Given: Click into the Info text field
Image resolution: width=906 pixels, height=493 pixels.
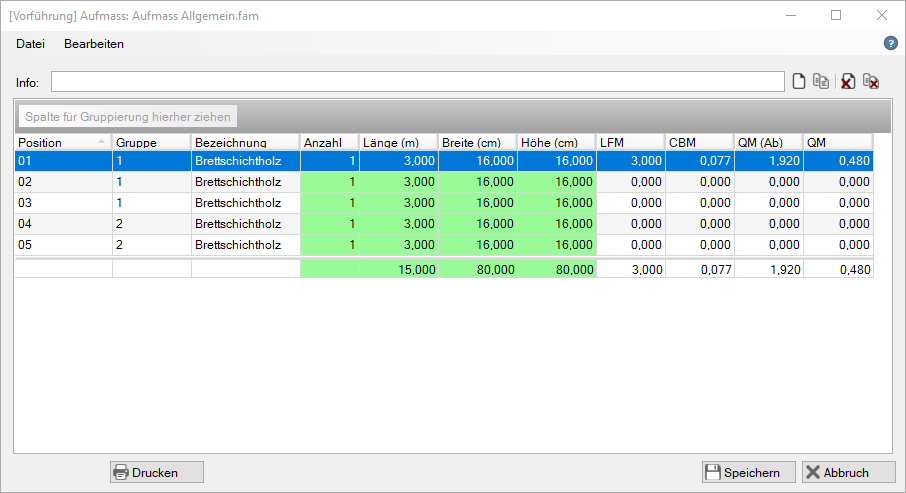Looking at the screenshot, I should coord(417,82).
